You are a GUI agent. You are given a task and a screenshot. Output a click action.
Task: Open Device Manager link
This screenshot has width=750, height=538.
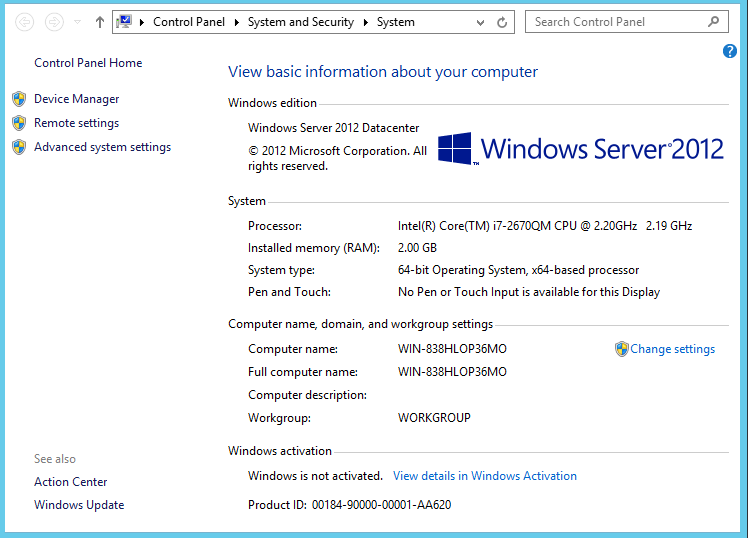pos(77,99)
